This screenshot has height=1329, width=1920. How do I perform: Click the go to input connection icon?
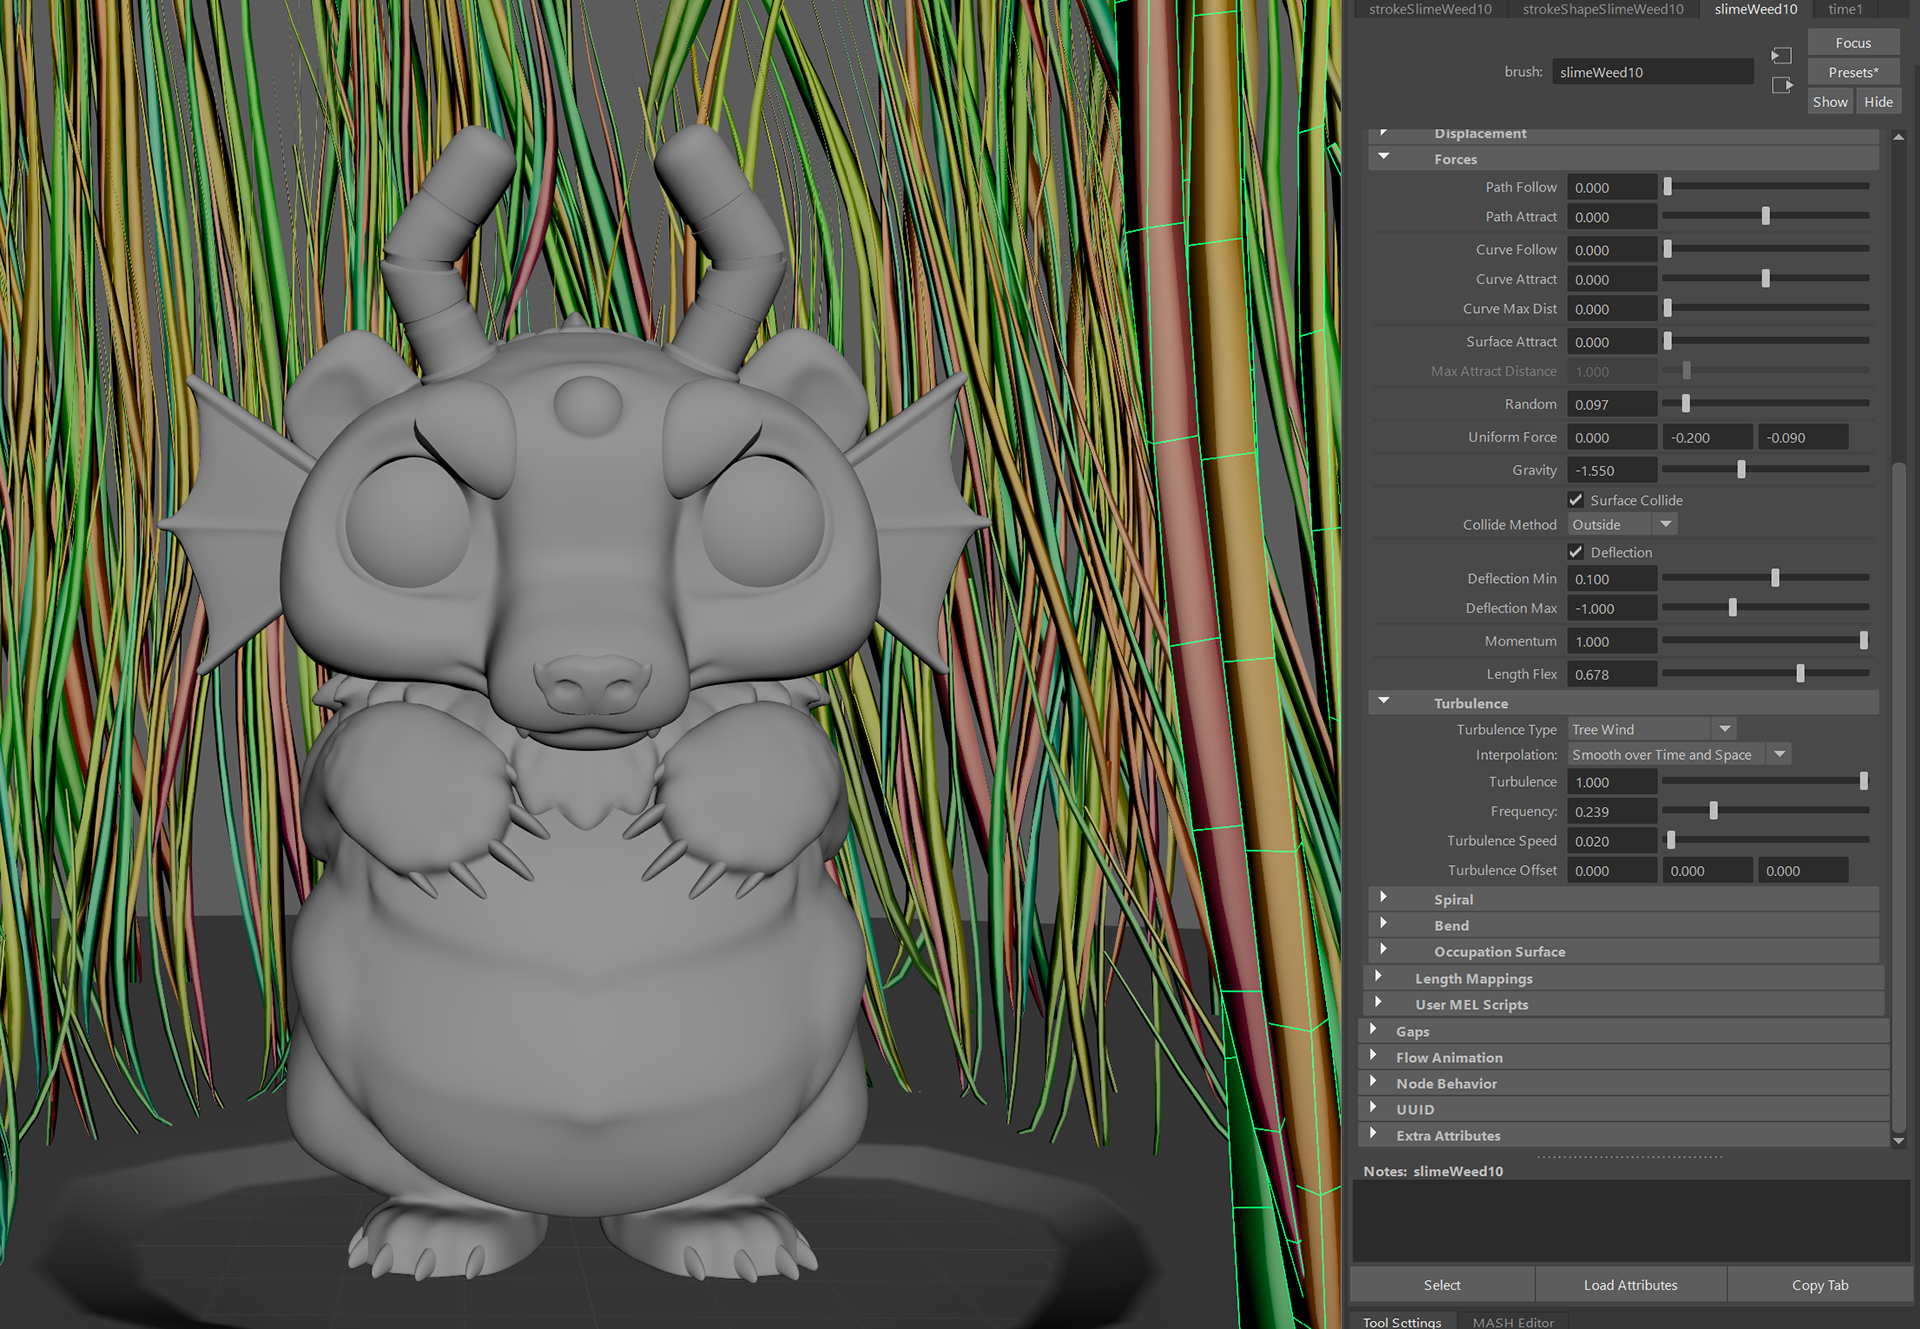coord(1781,56)
